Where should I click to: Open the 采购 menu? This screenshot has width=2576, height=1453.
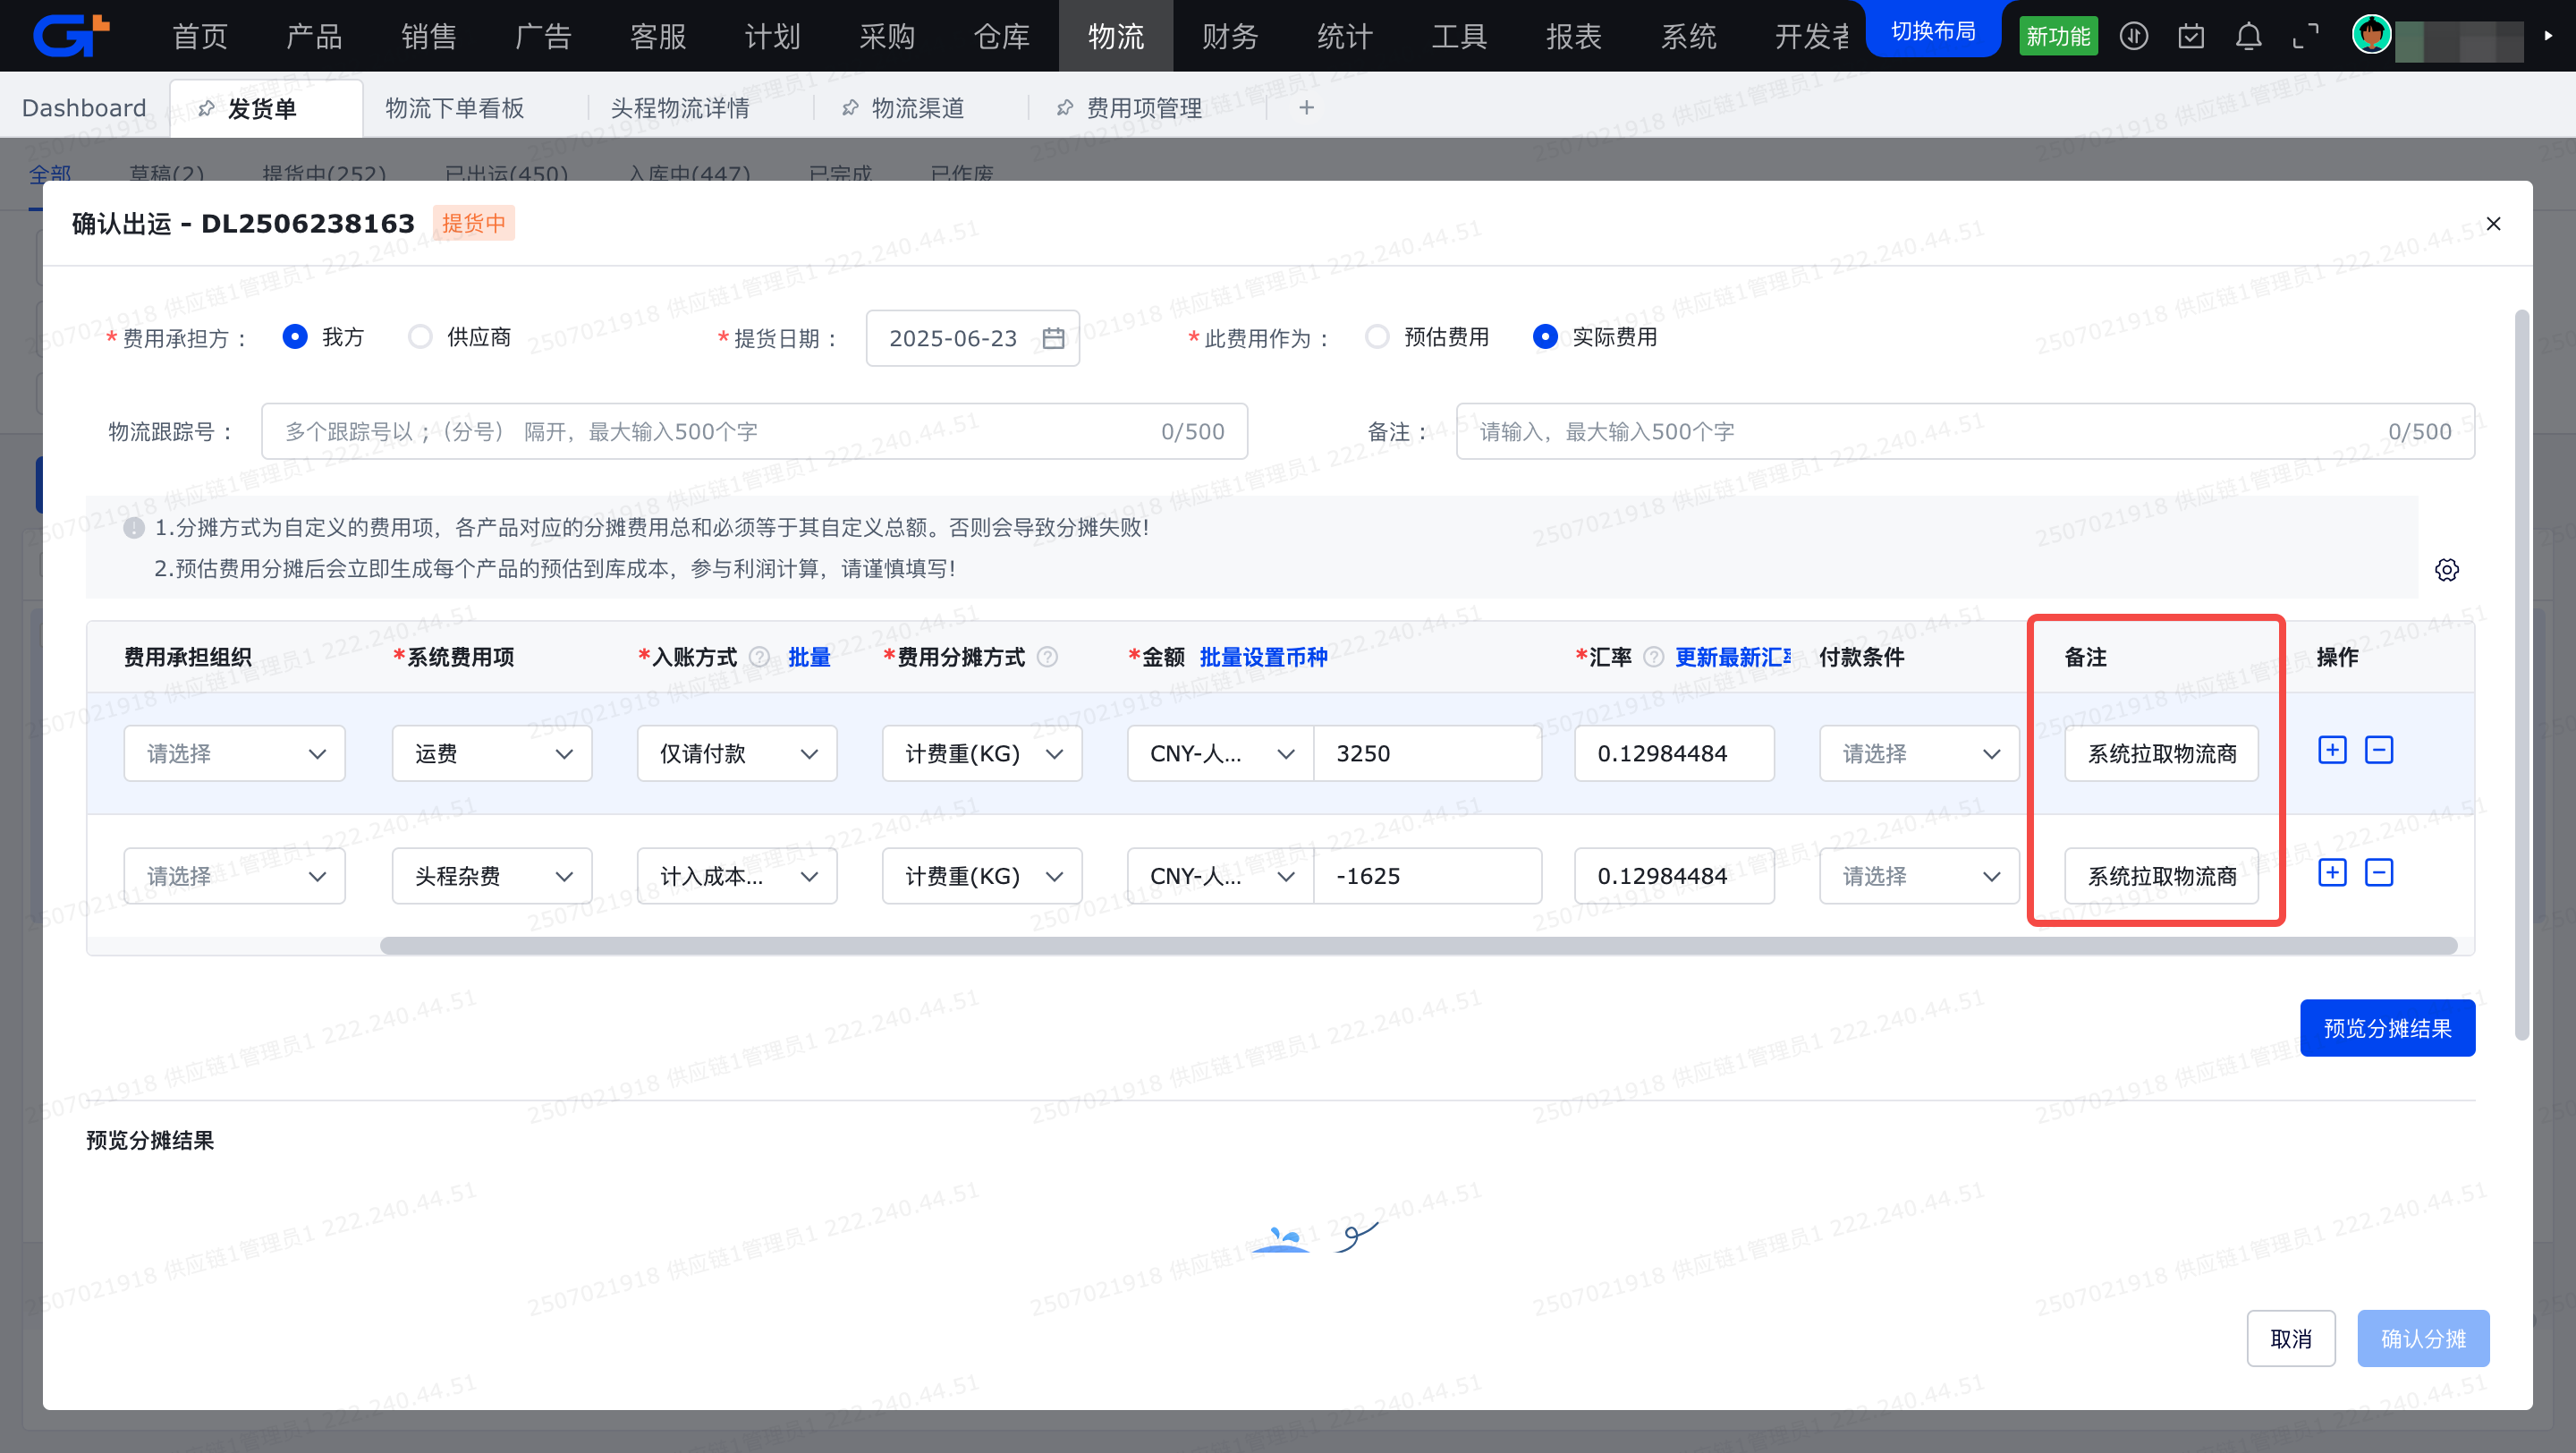click(x=887, y=36)
